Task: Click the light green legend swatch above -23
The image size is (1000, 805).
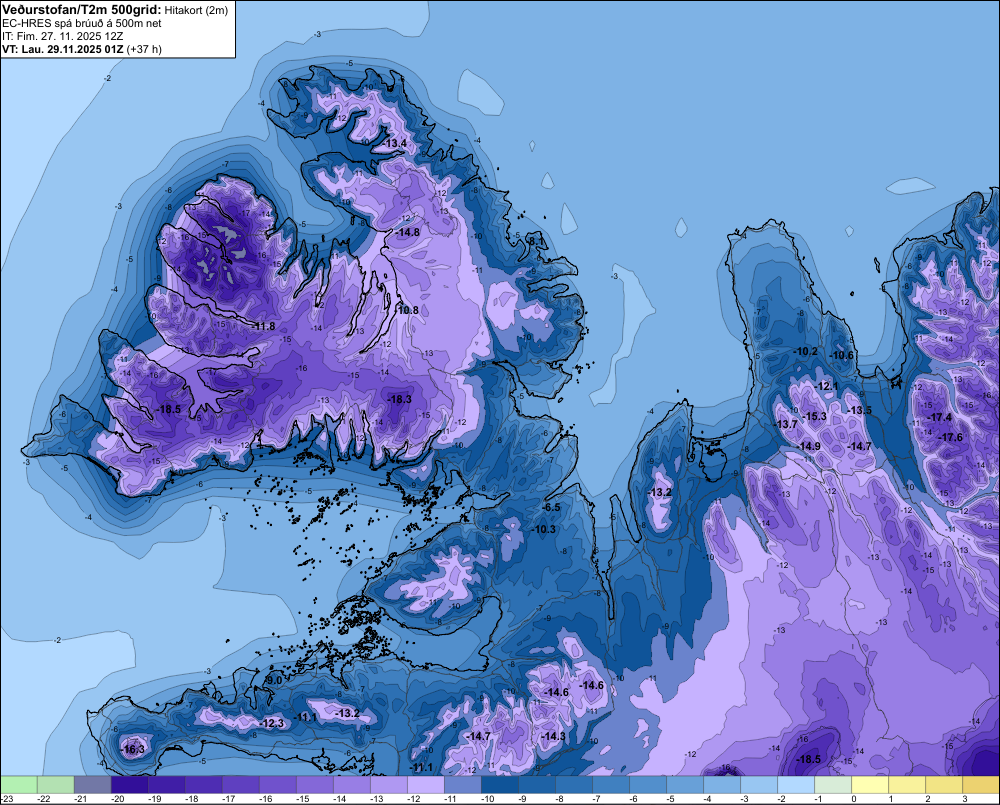Action: click(x=18, y=784)
